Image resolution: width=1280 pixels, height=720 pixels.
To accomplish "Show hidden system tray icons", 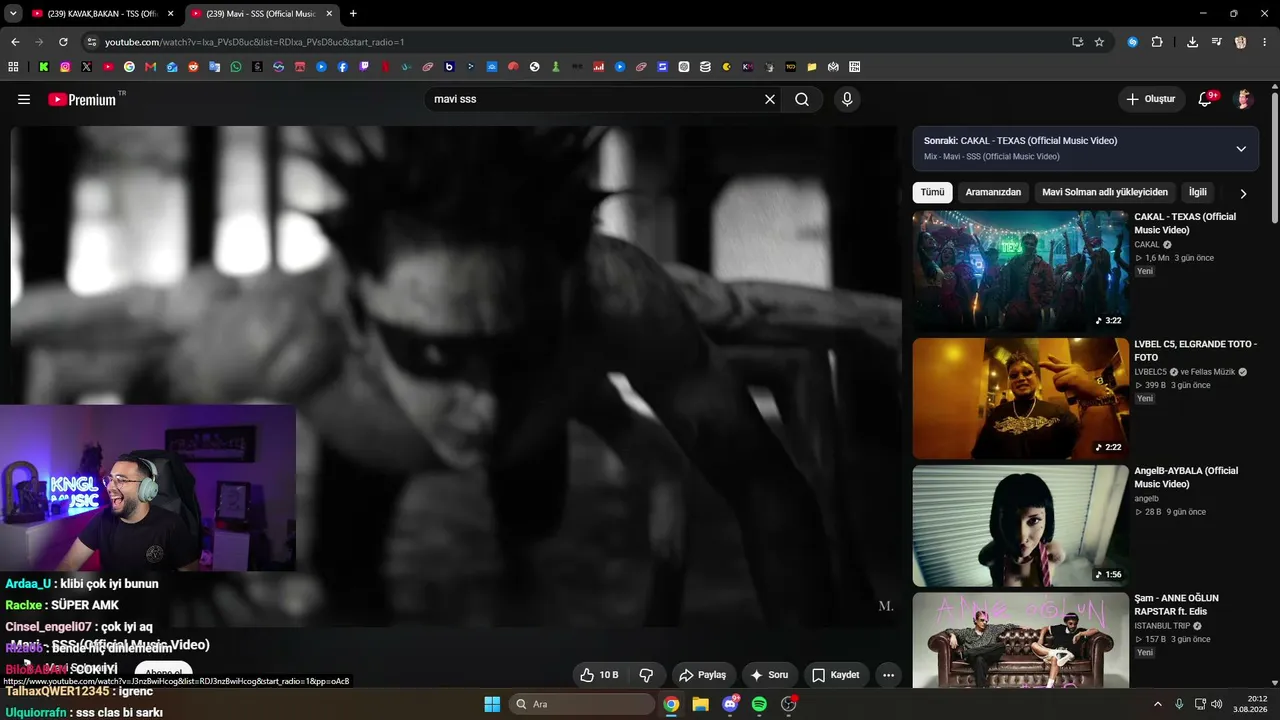I will coord(1158,704).
